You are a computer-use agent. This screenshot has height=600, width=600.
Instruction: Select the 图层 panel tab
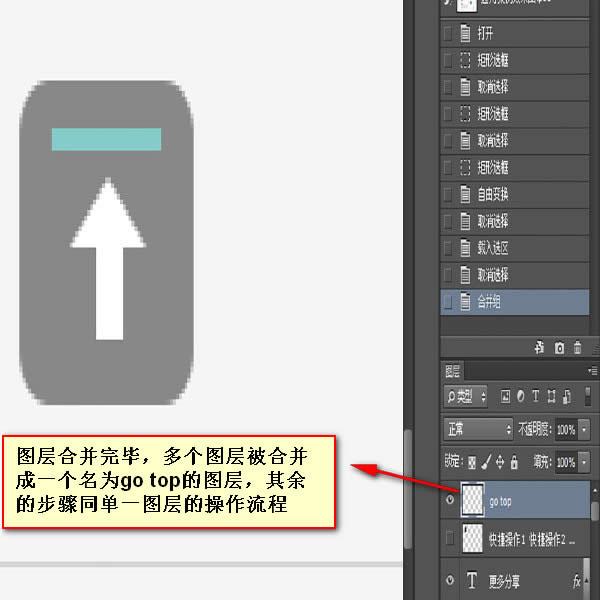[x=454, y=371]
